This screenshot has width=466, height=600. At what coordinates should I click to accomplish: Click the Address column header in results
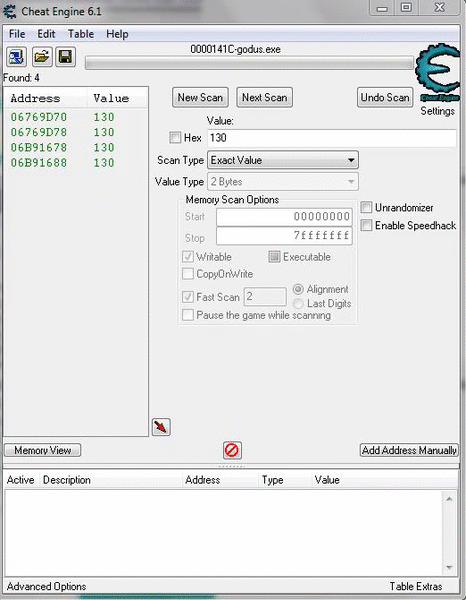46,98
